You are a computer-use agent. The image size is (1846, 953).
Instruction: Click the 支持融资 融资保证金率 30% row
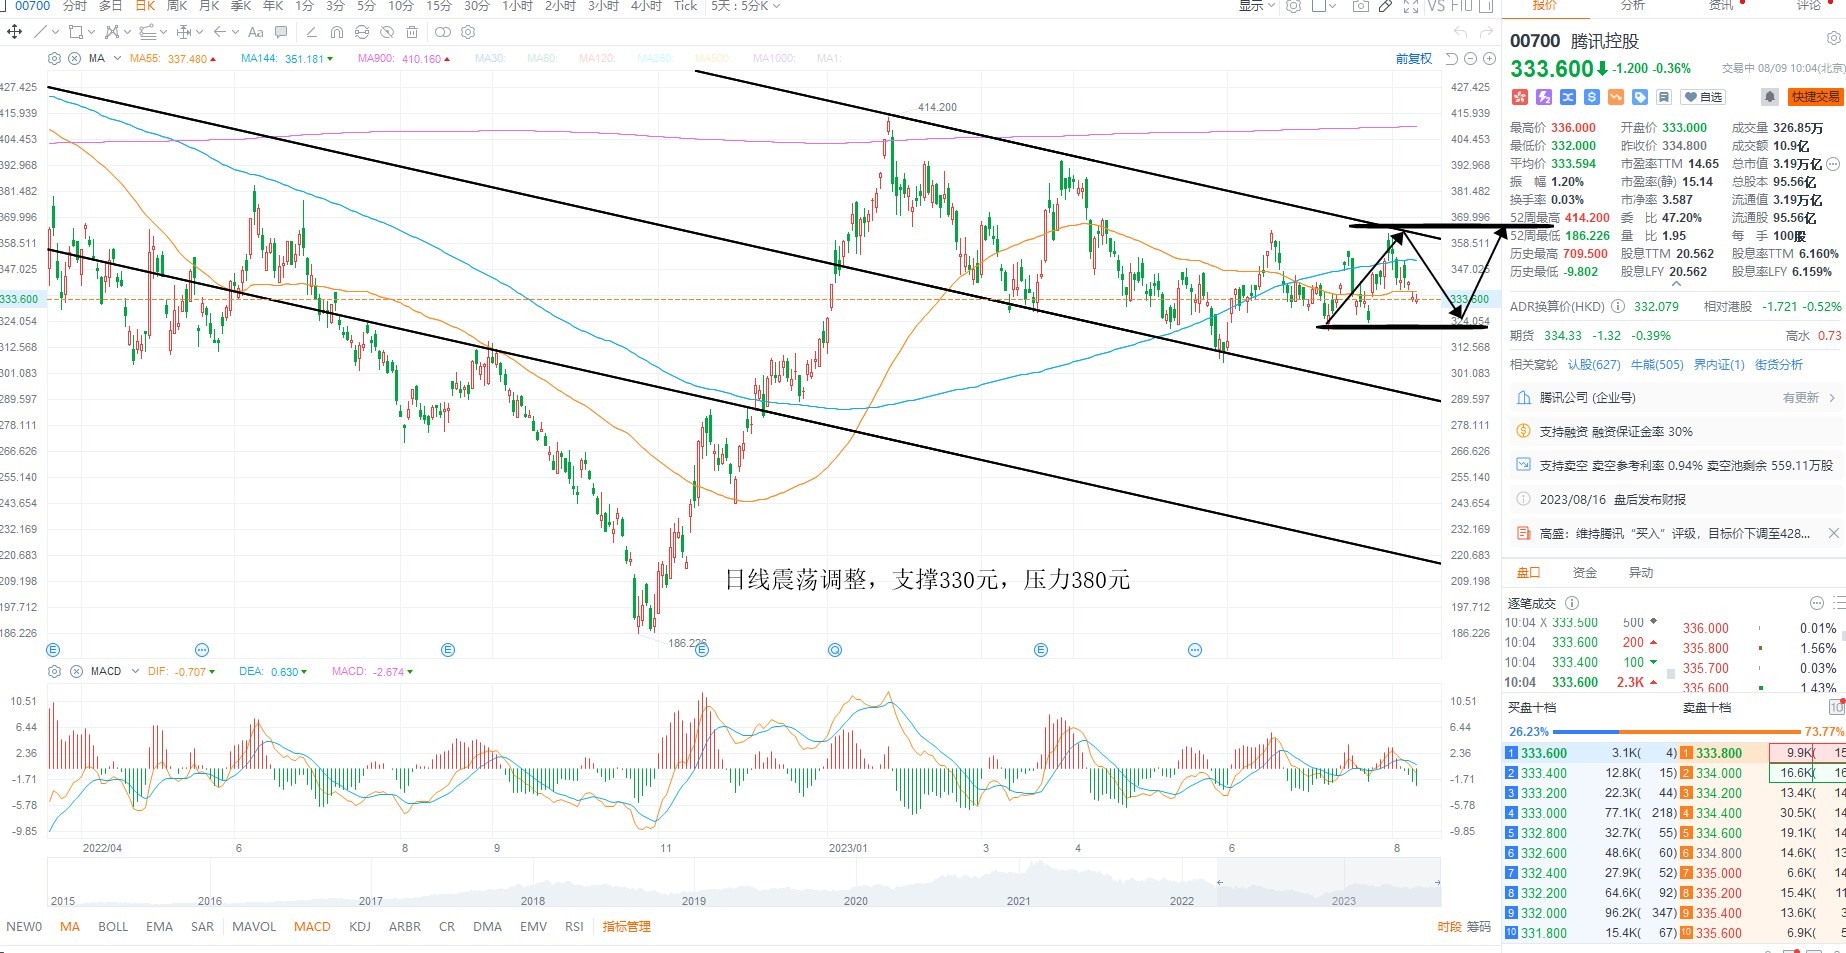point(1677,432)
